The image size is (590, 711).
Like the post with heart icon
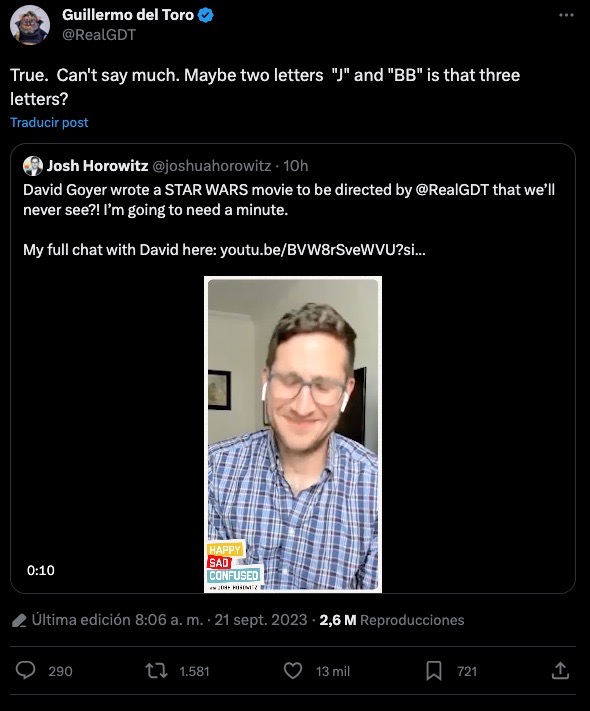293,671
